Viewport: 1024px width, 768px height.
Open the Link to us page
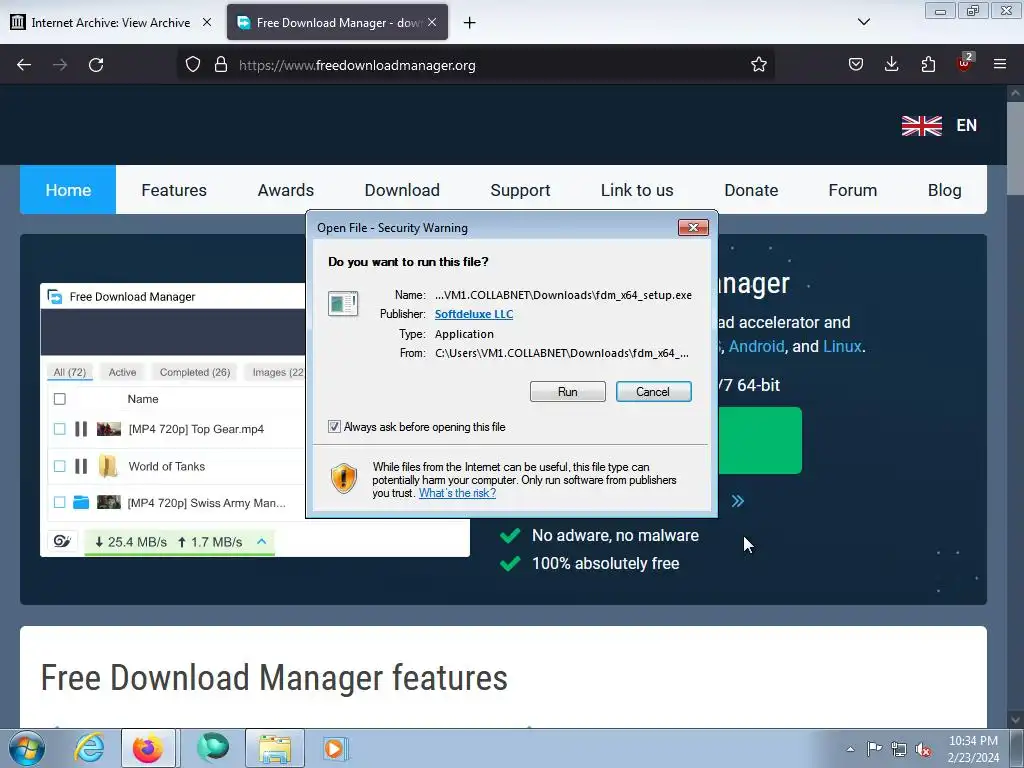tap(637, 190)
